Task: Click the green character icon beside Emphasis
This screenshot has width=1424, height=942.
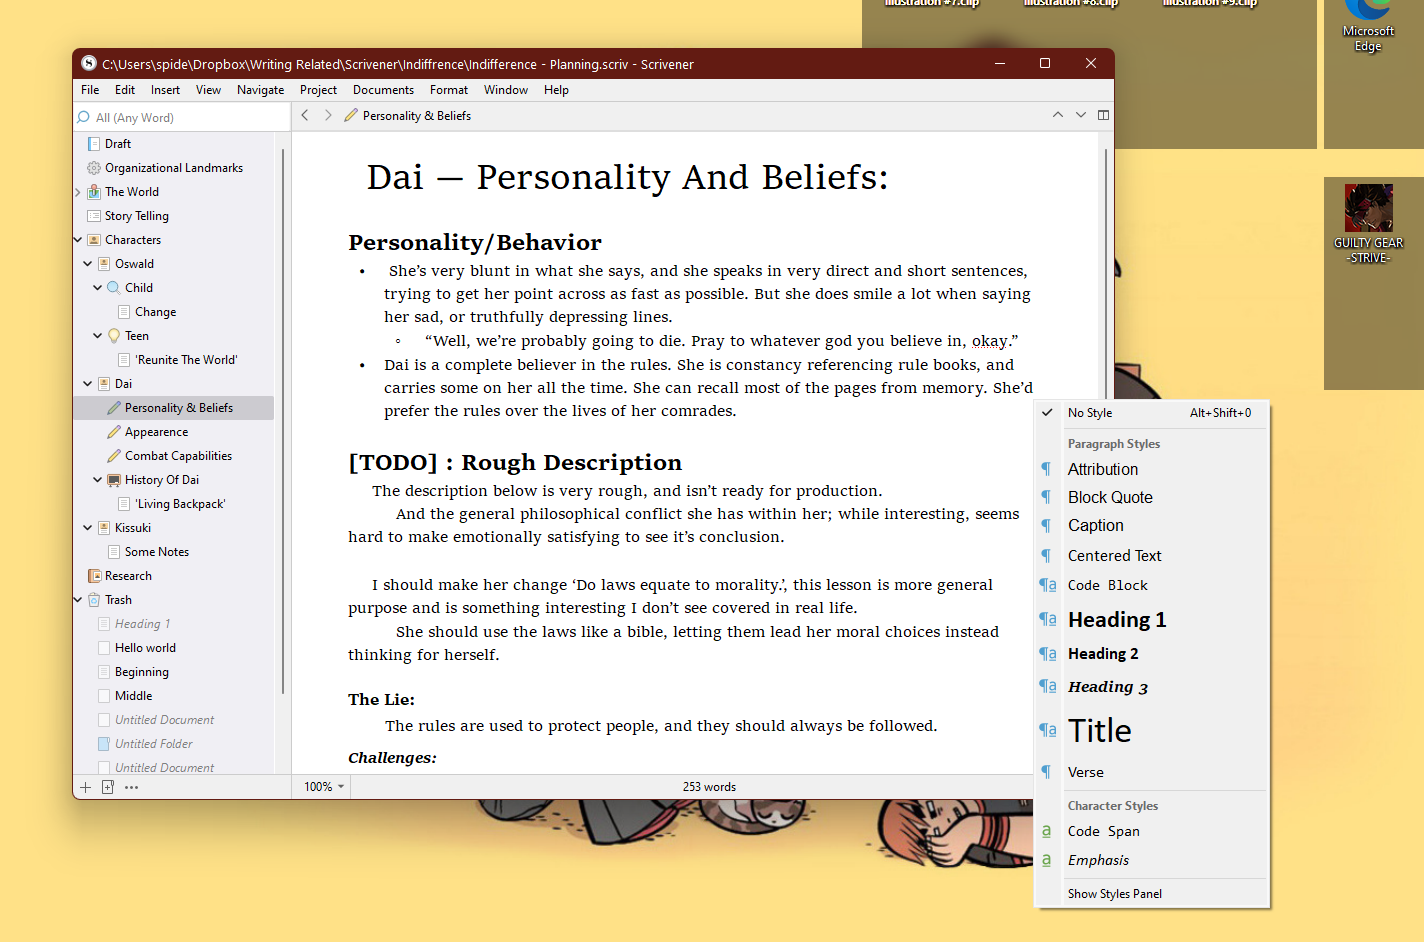Action: (x=1046, y=860)
